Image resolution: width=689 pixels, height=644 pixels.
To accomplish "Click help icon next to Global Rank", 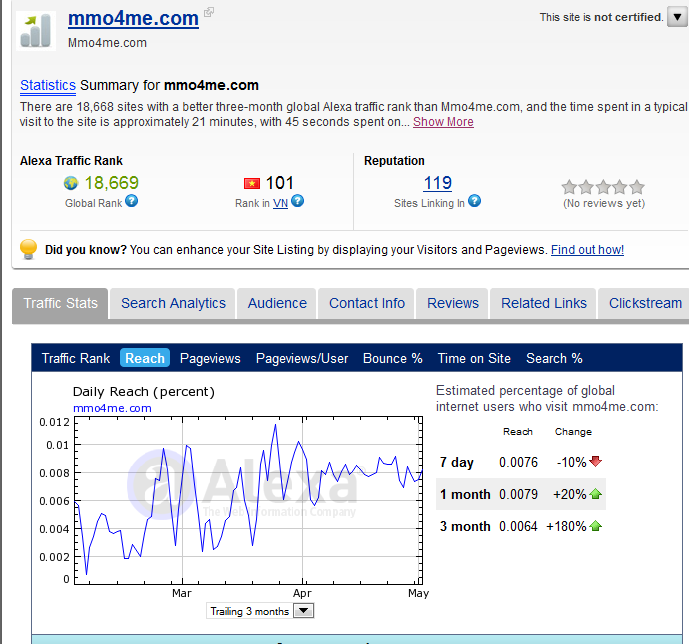I will tap(131, 201).
